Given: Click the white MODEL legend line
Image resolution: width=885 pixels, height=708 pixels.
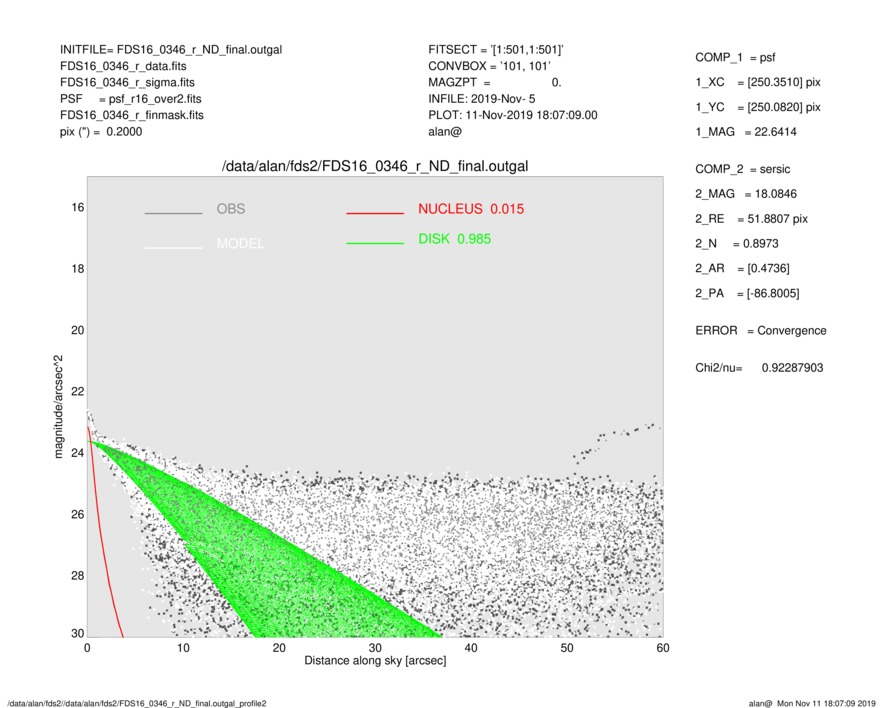Looking at the screenshot, I should [x=174, y=247].
